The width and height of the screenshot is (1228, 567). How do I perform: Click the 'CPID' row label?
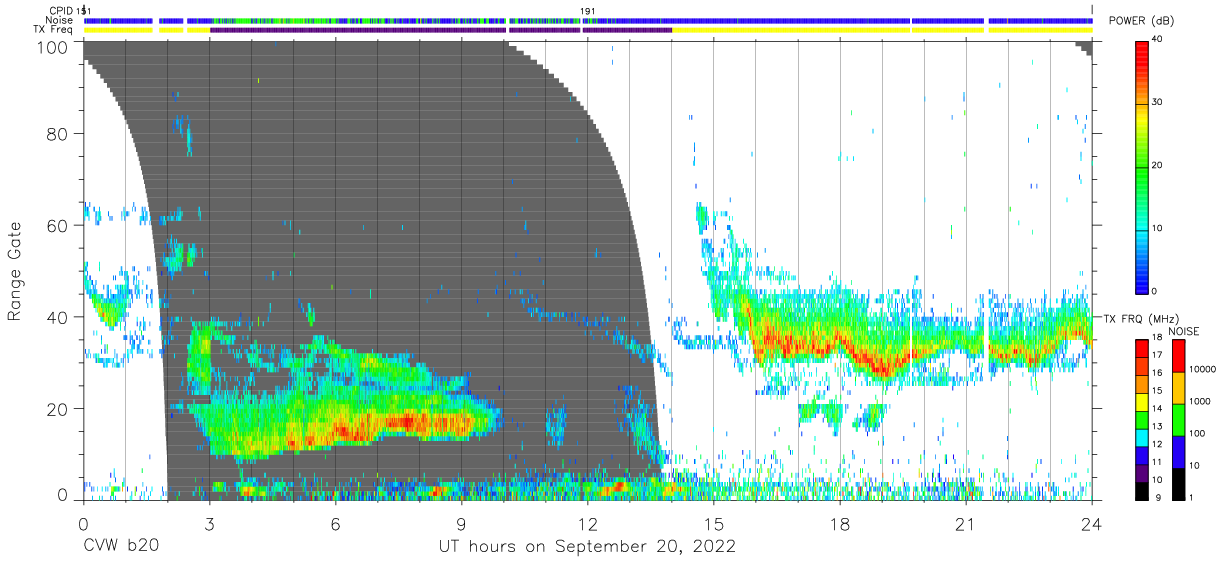61,11
